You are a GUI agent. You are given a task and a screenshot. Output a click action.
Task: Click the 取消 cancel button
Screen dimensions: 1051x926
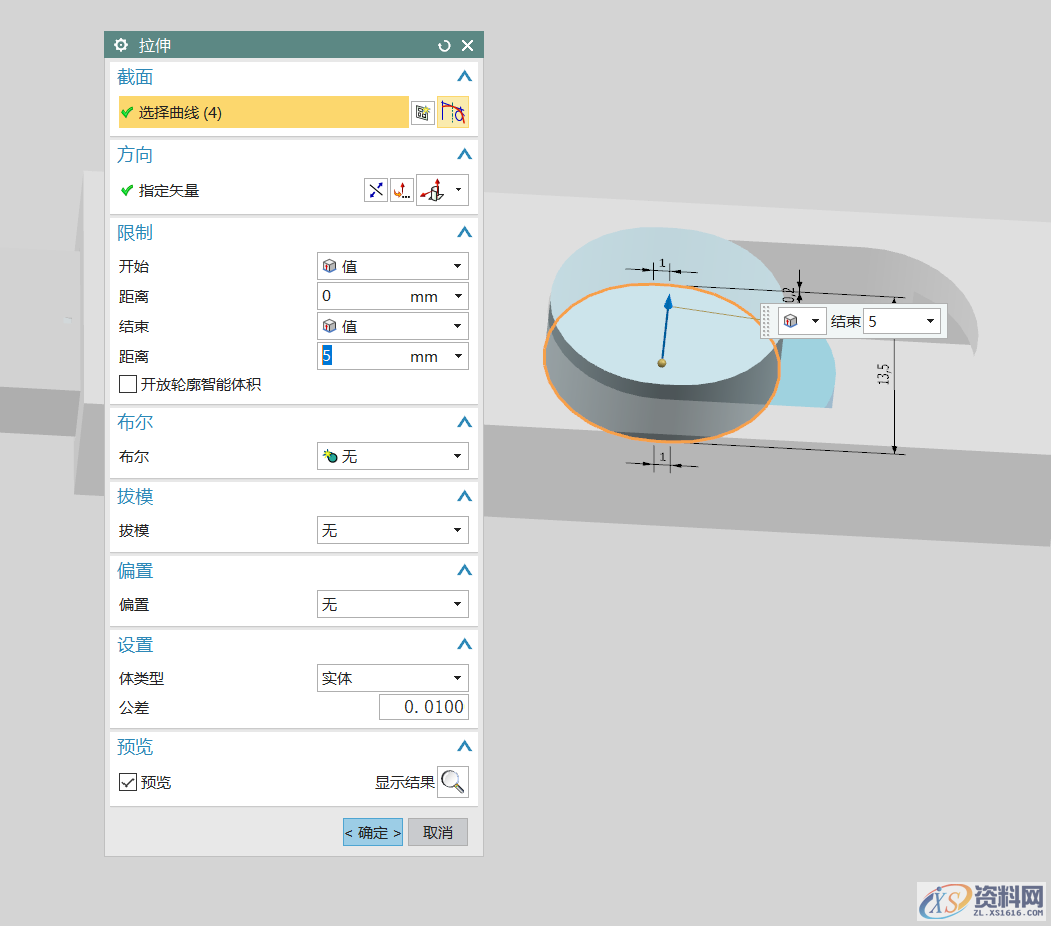point(437,831)
